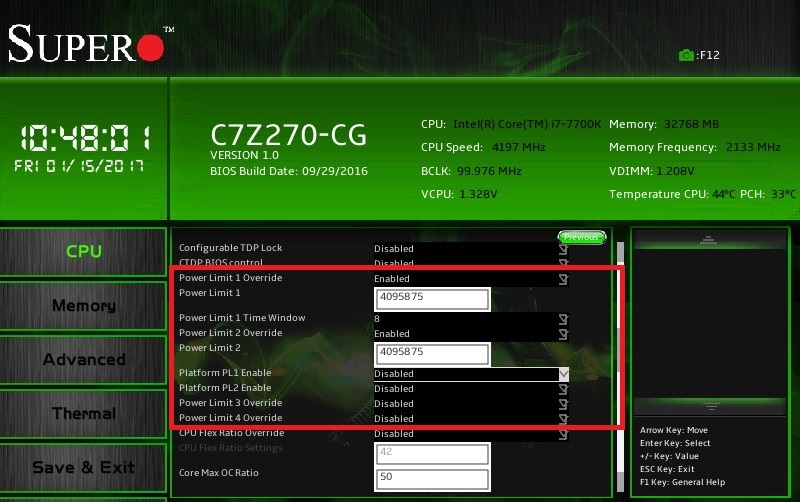Click the Previous button
Screen dimensions: 800x502
click(582, 237)
